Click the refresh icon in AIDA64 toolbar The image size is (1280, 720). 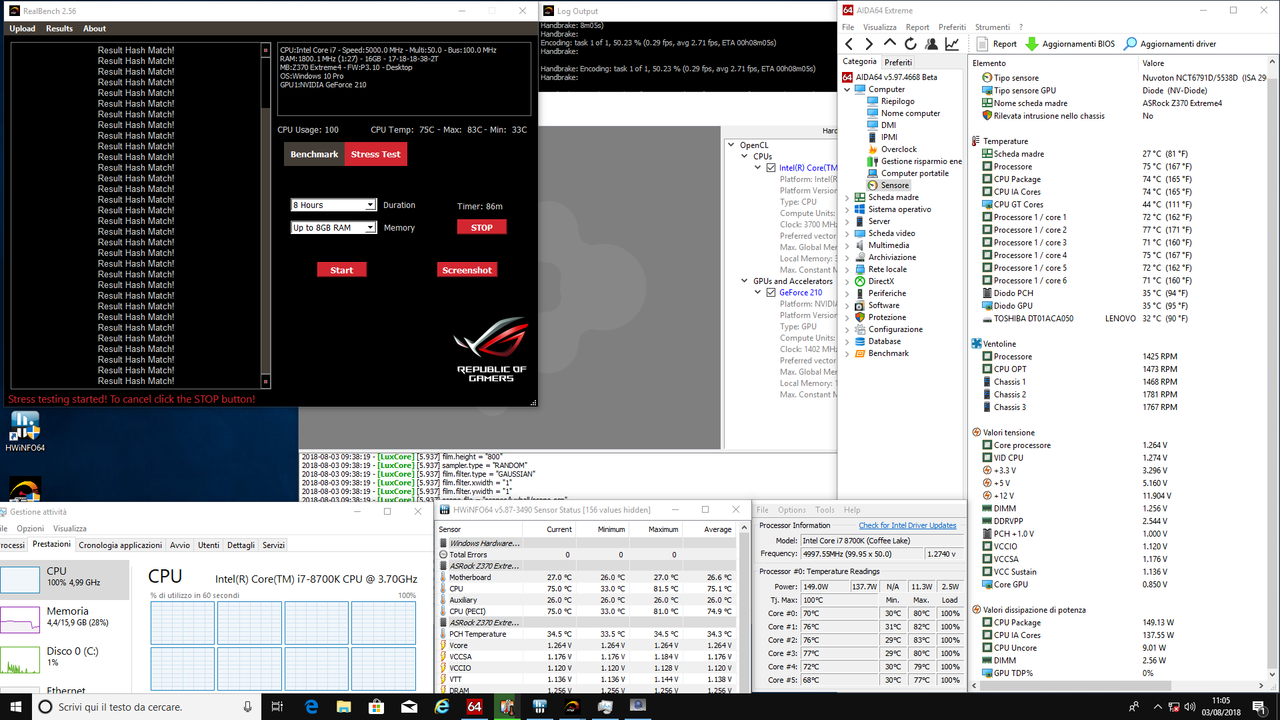coord(909,43)
